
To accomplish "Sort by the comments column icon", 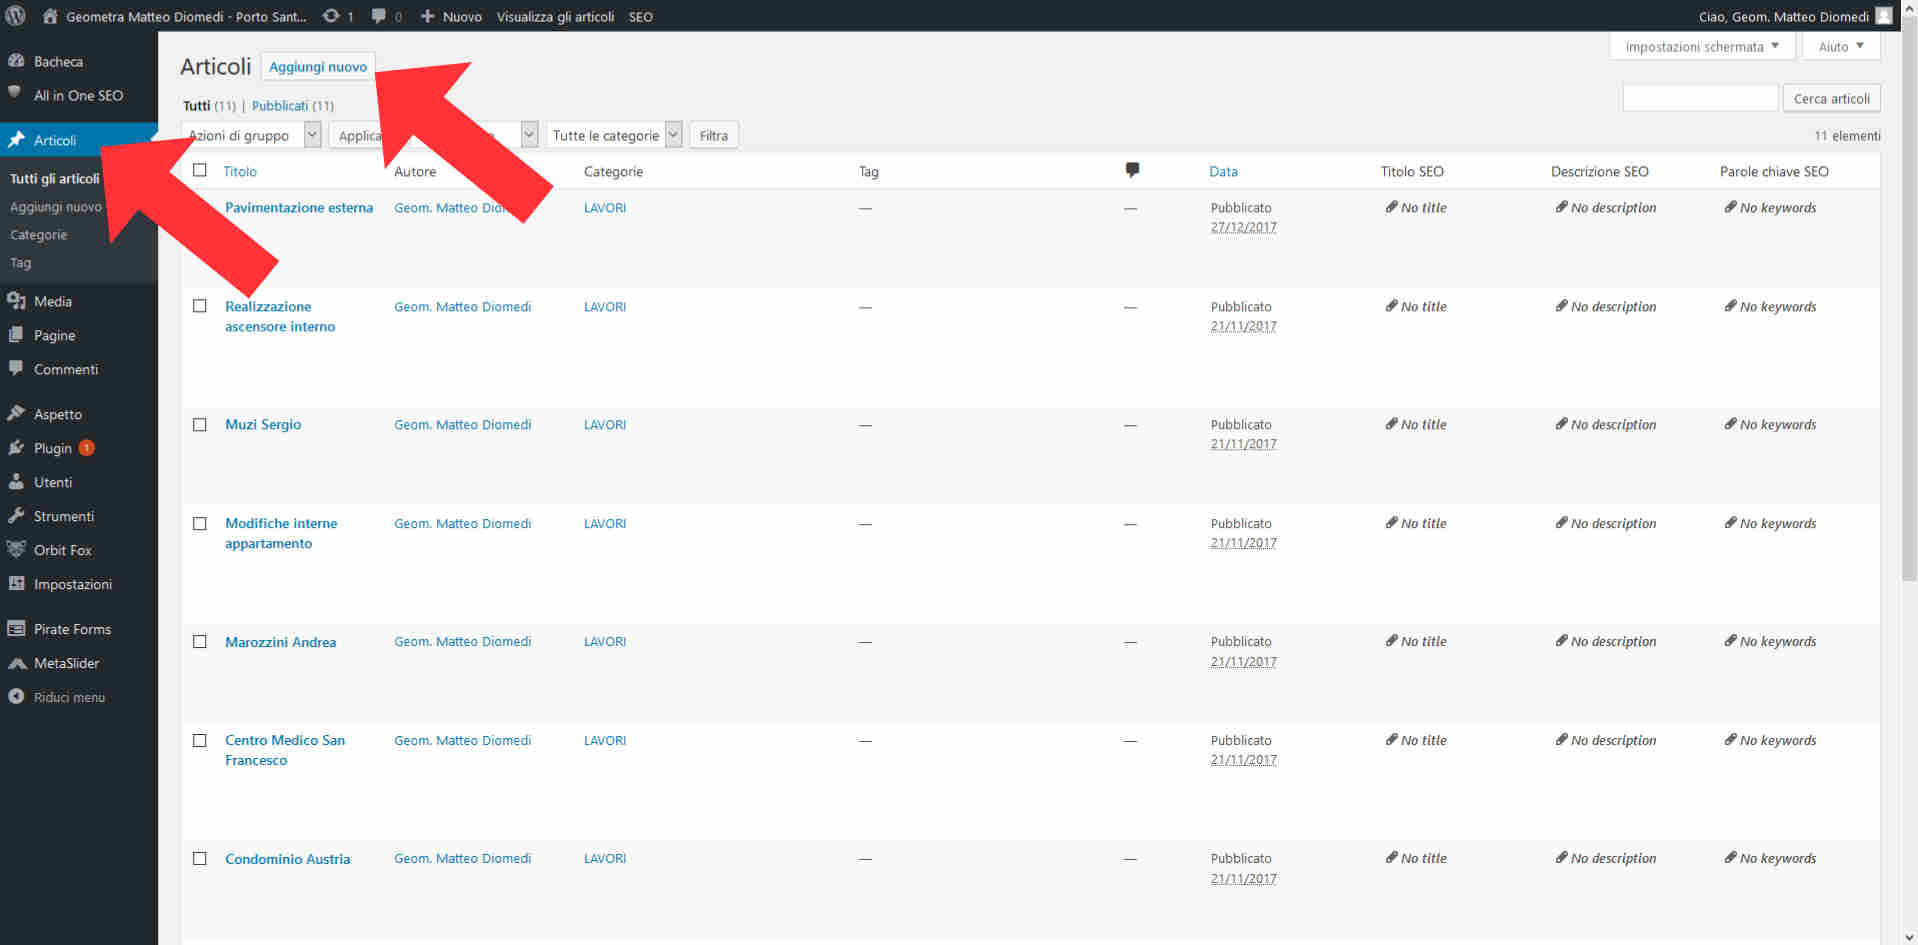I will [1132, 170].
